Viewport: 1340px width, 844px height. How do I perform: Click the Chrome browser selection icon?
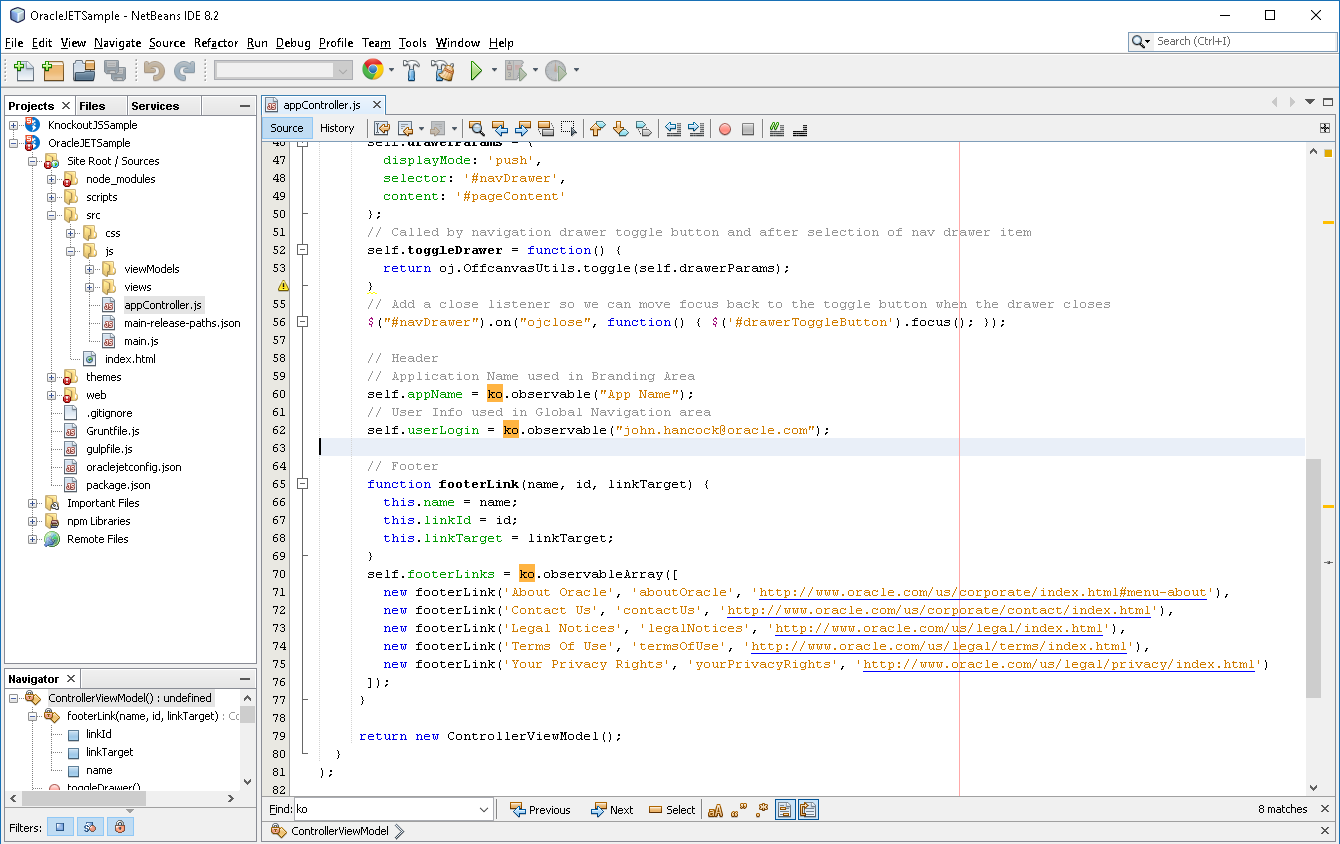pyautogui.click(x=373, y=70)
